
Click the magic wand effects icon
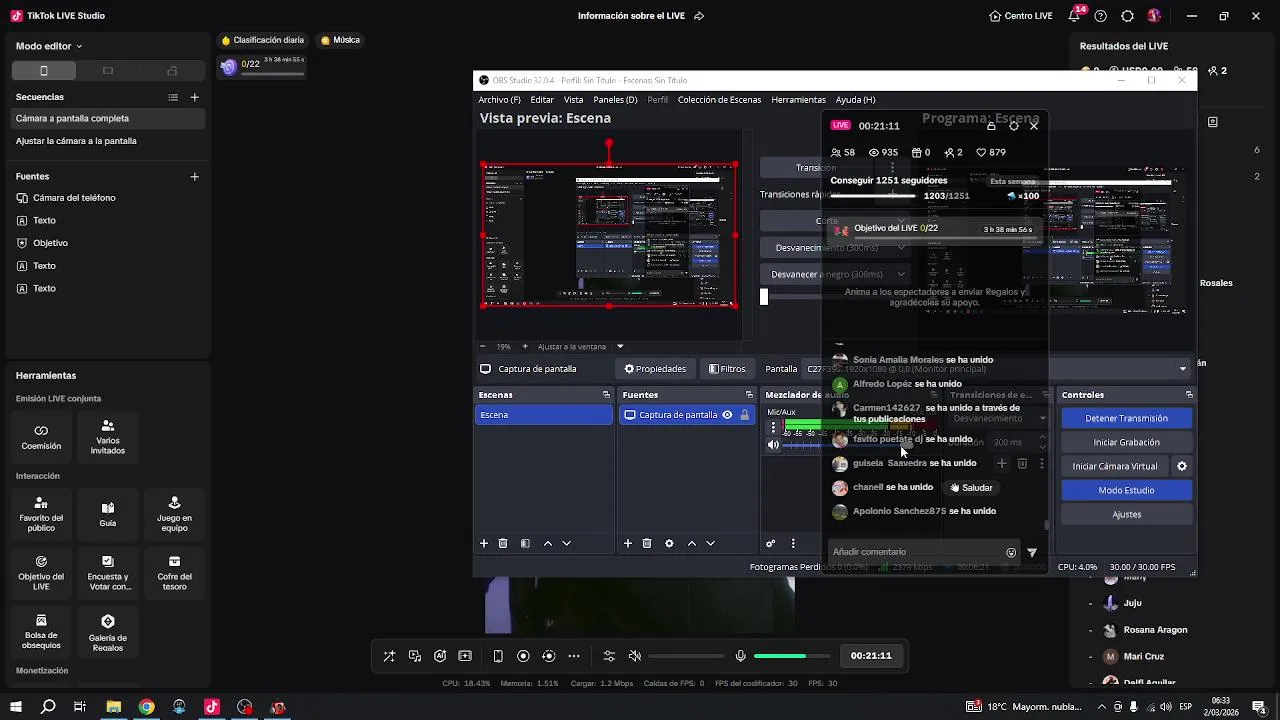(x=389, y=656)
